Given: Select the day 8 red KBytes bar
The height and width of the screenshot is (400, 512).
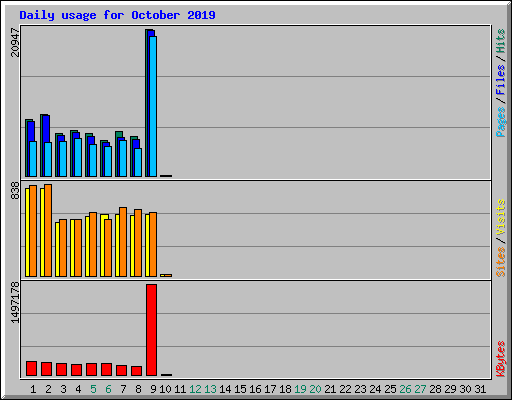Looking at the screenshot, I should (136, 371).
